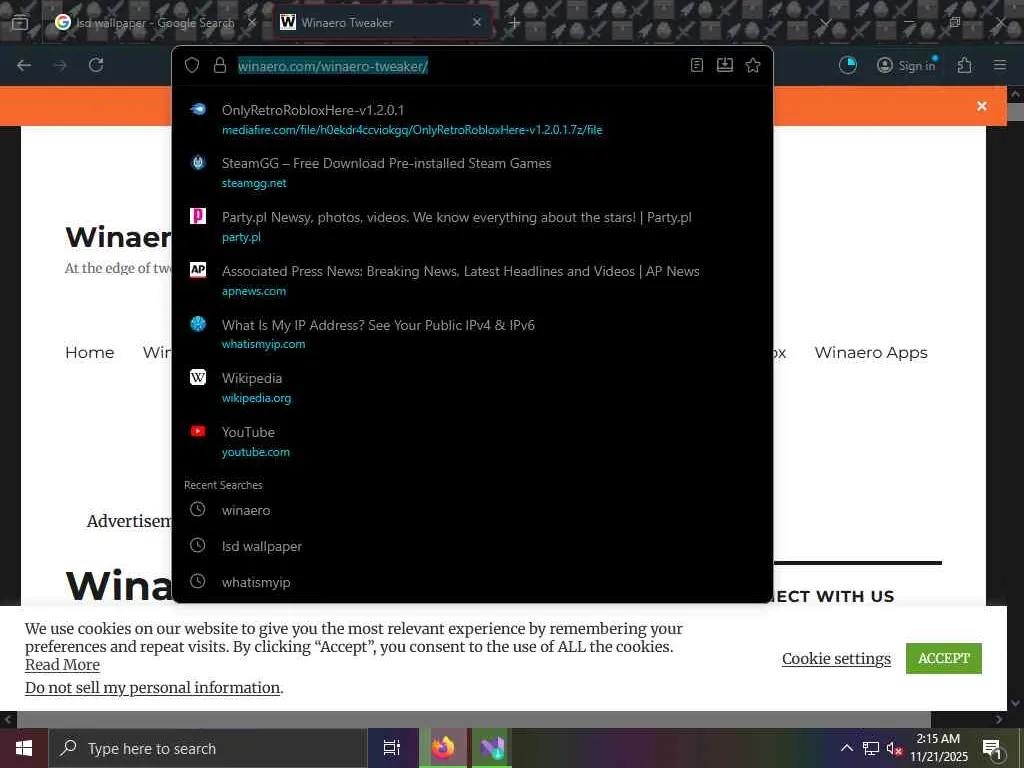Open the hamburger application menu
Screen dimensions: 1024x768
1000,65
